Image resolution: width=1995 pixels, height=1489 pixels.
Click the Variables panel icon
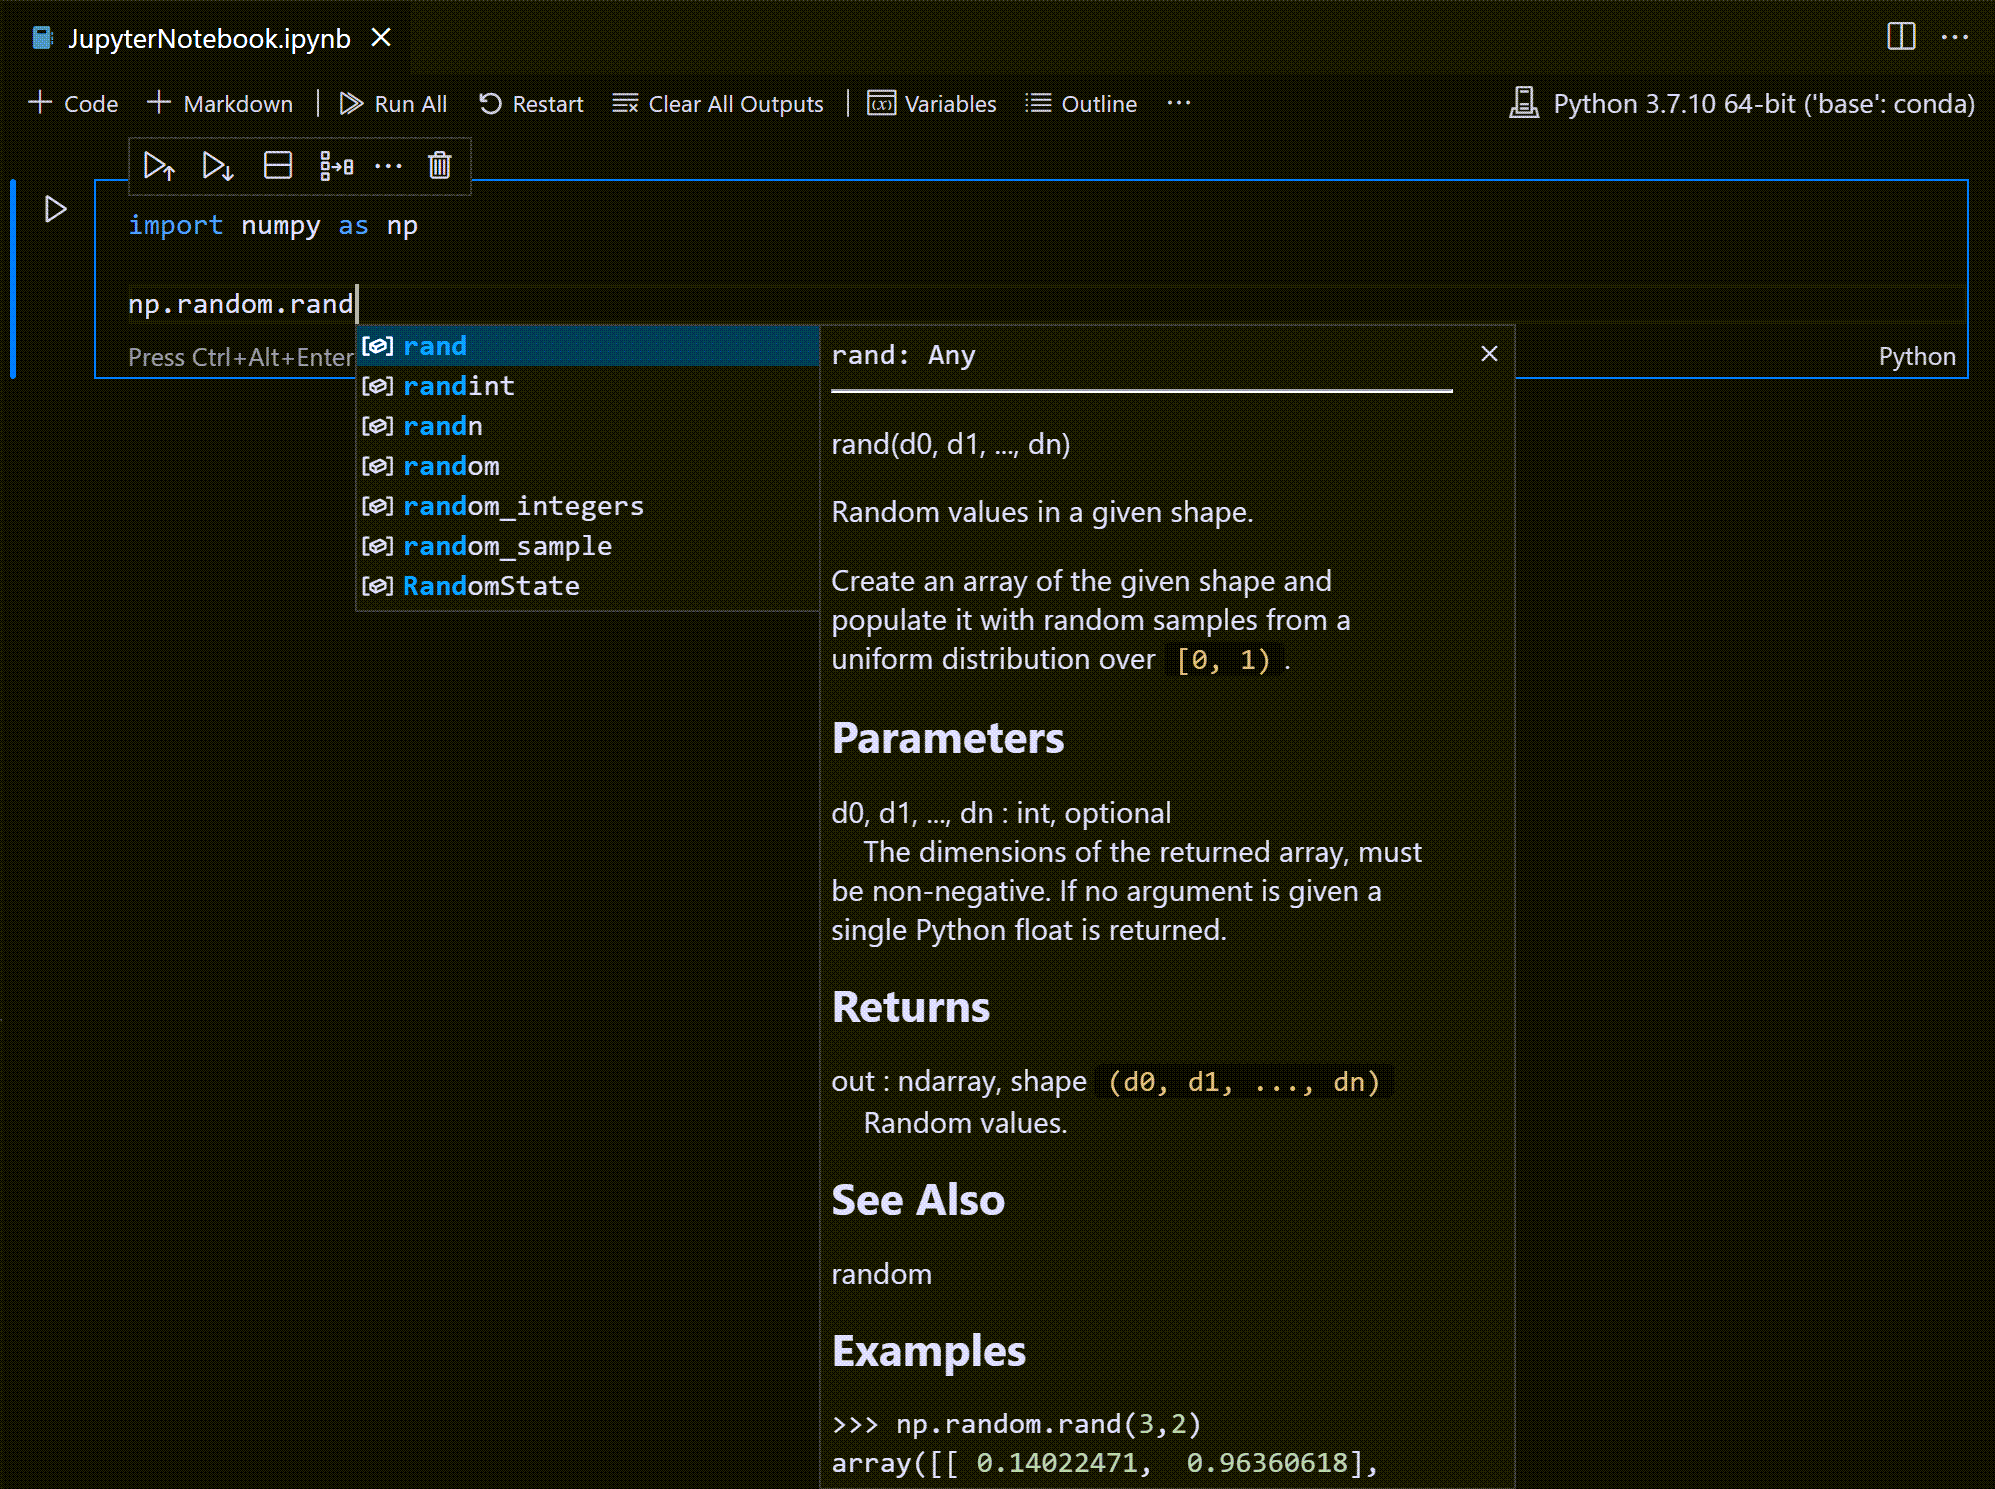pyautogui.click(x=880, y=102)
